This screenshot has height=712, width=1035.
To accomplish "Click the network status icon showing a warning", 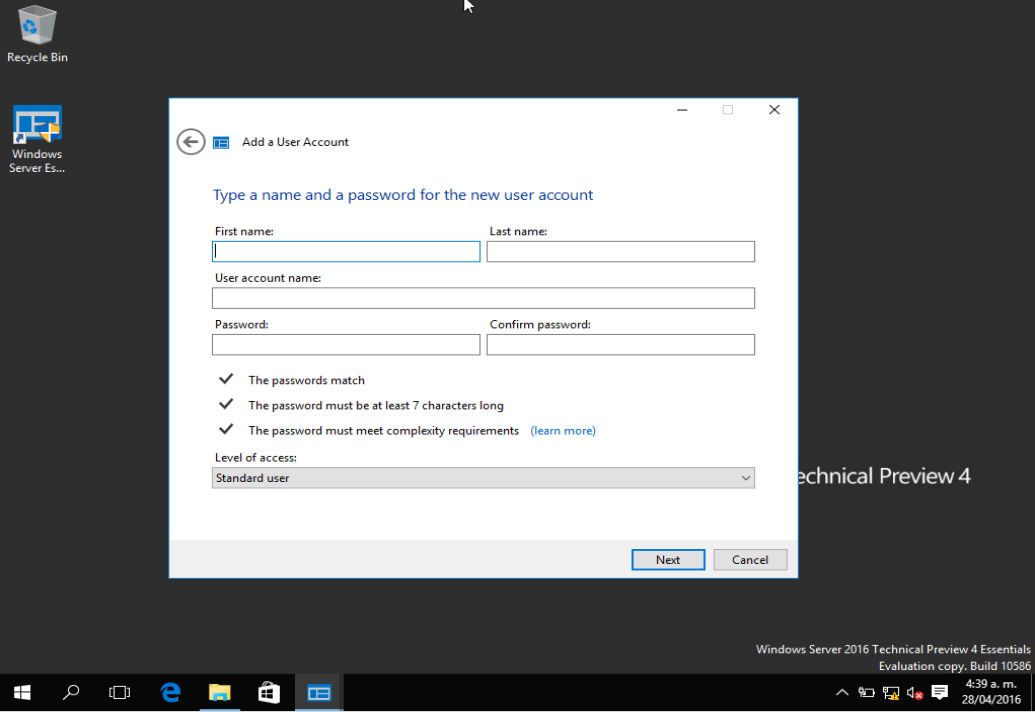I will click(889, 692).
